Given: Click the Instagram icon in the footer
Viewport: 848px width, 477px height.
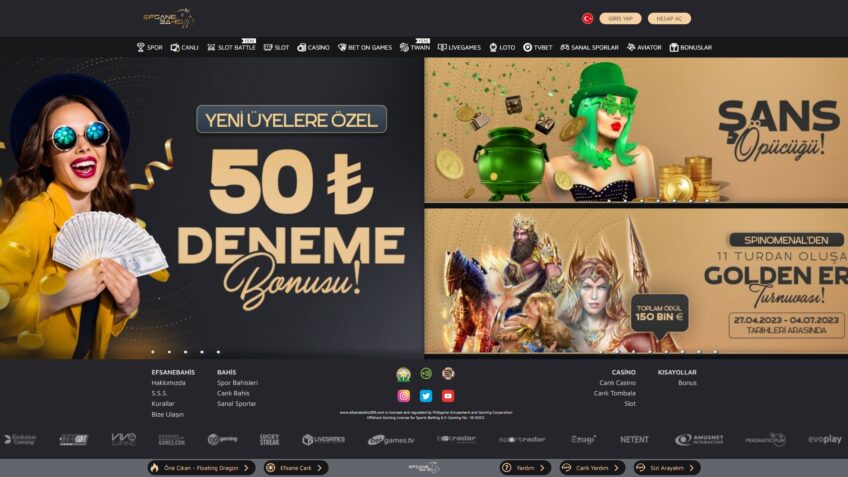Looking at the screenshot, I should [404, 395].
